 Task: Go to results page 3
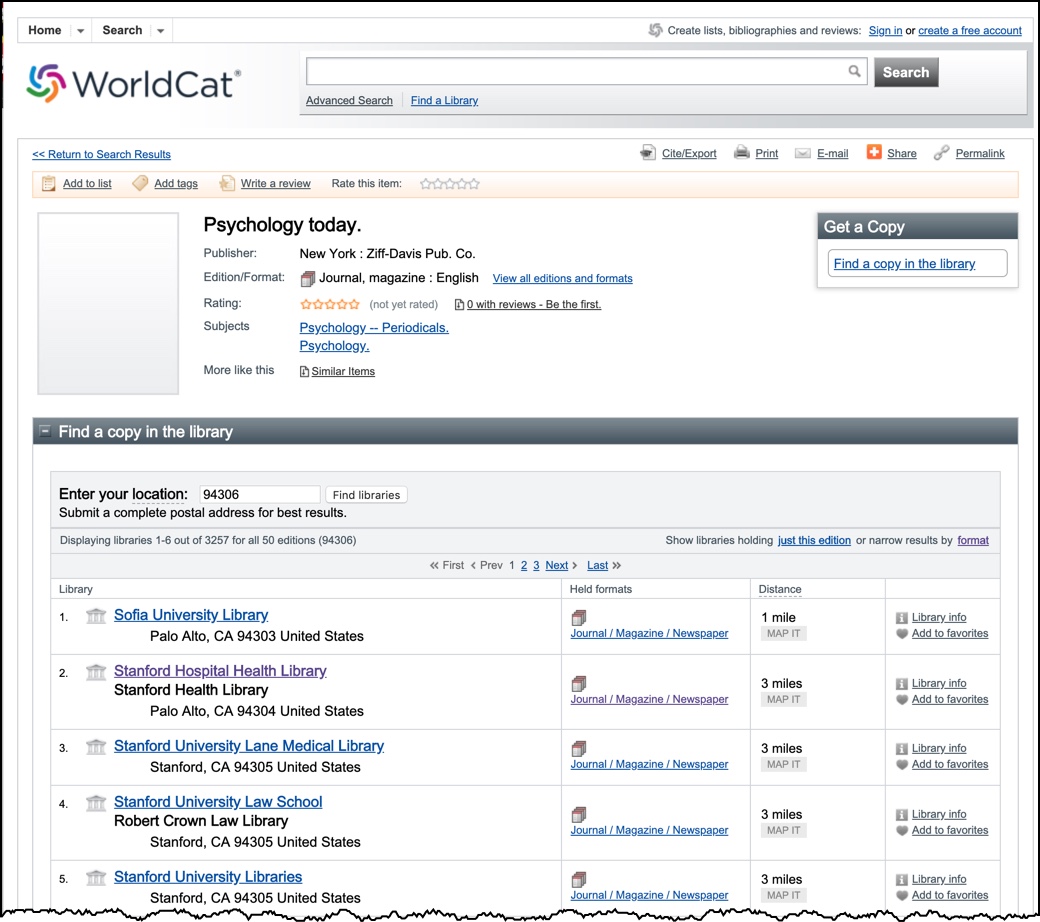[x=536, y=565]
